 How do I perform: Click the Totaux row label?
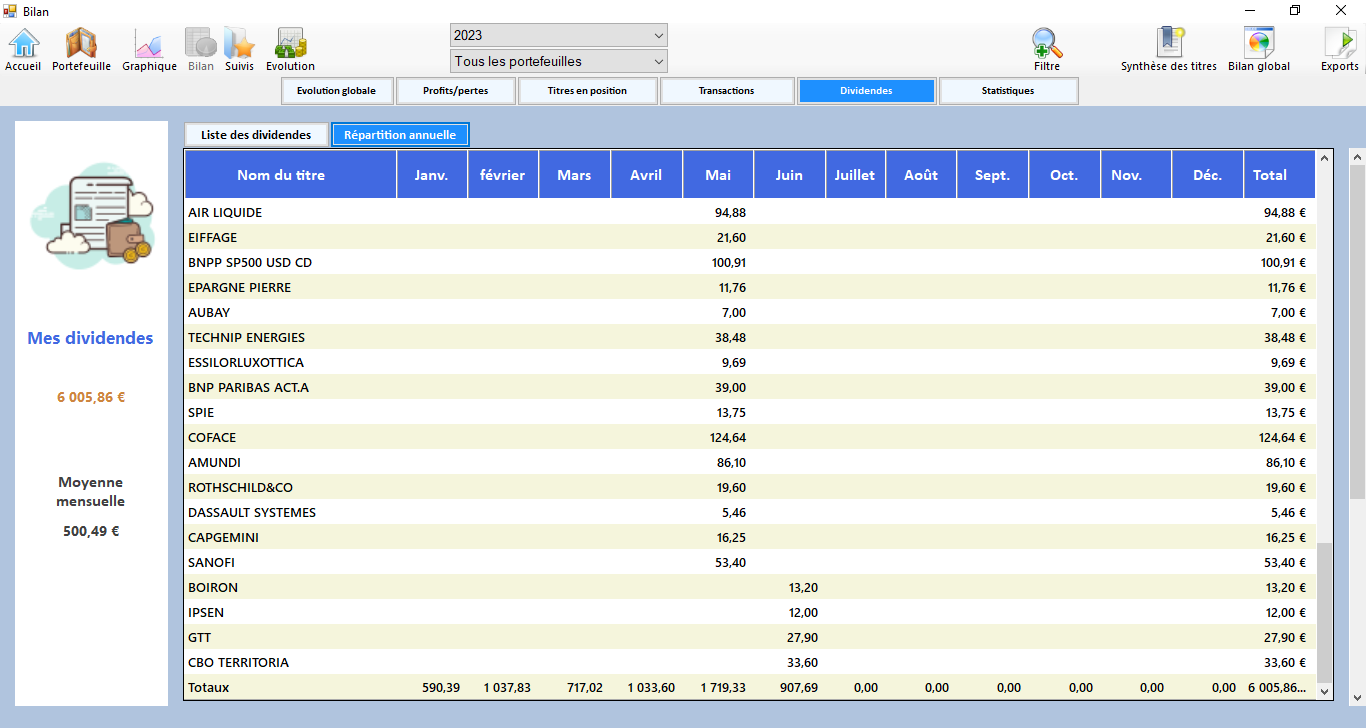coord(208,687)
